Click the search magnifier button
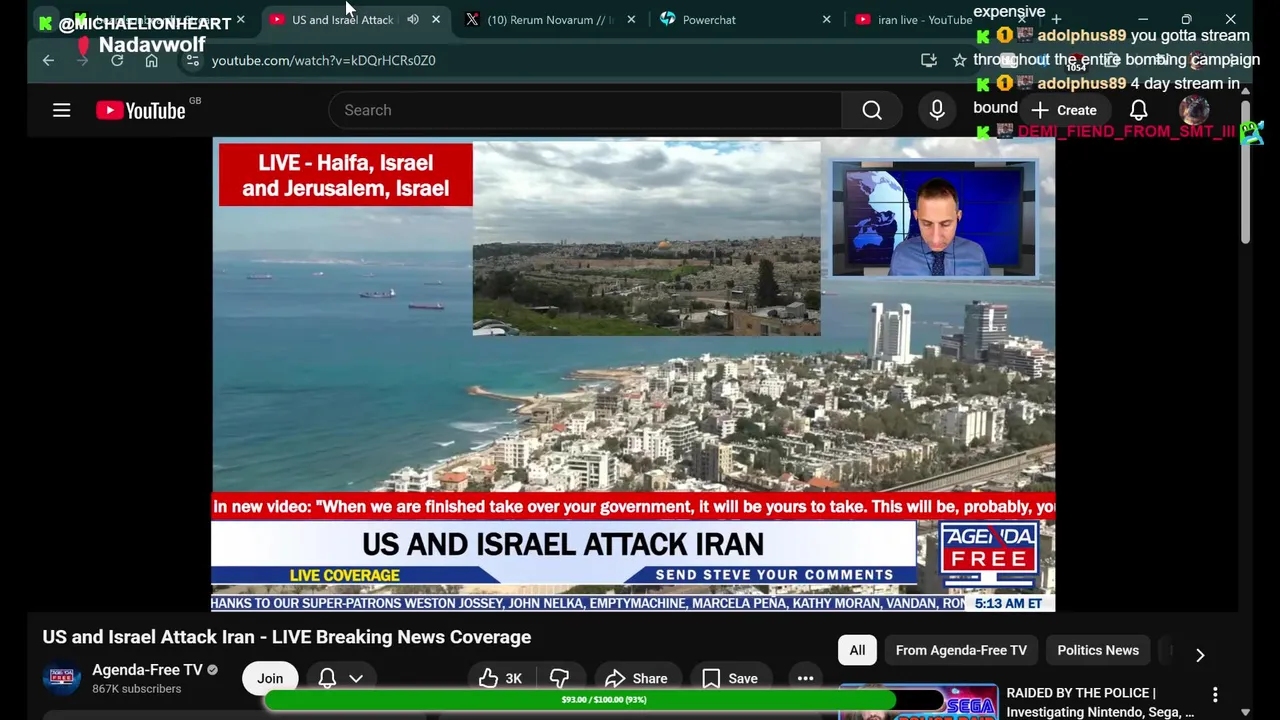 click(872, 110)
